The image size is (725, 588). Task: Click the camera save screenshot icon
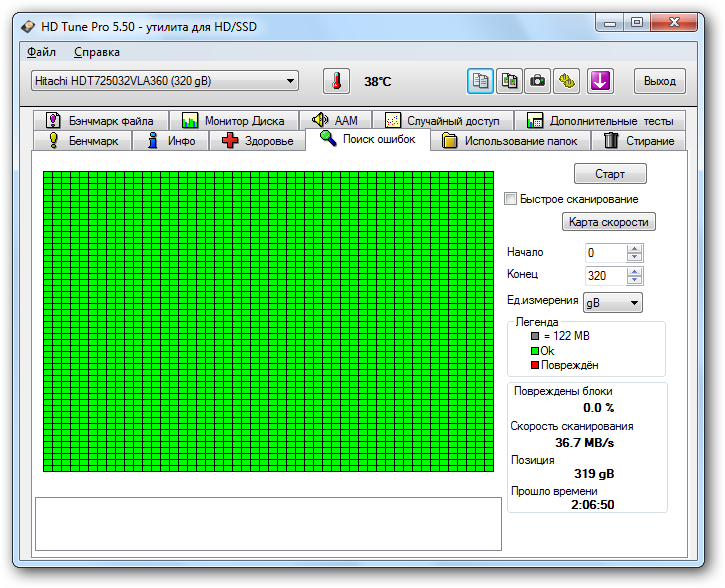(538, 81)
